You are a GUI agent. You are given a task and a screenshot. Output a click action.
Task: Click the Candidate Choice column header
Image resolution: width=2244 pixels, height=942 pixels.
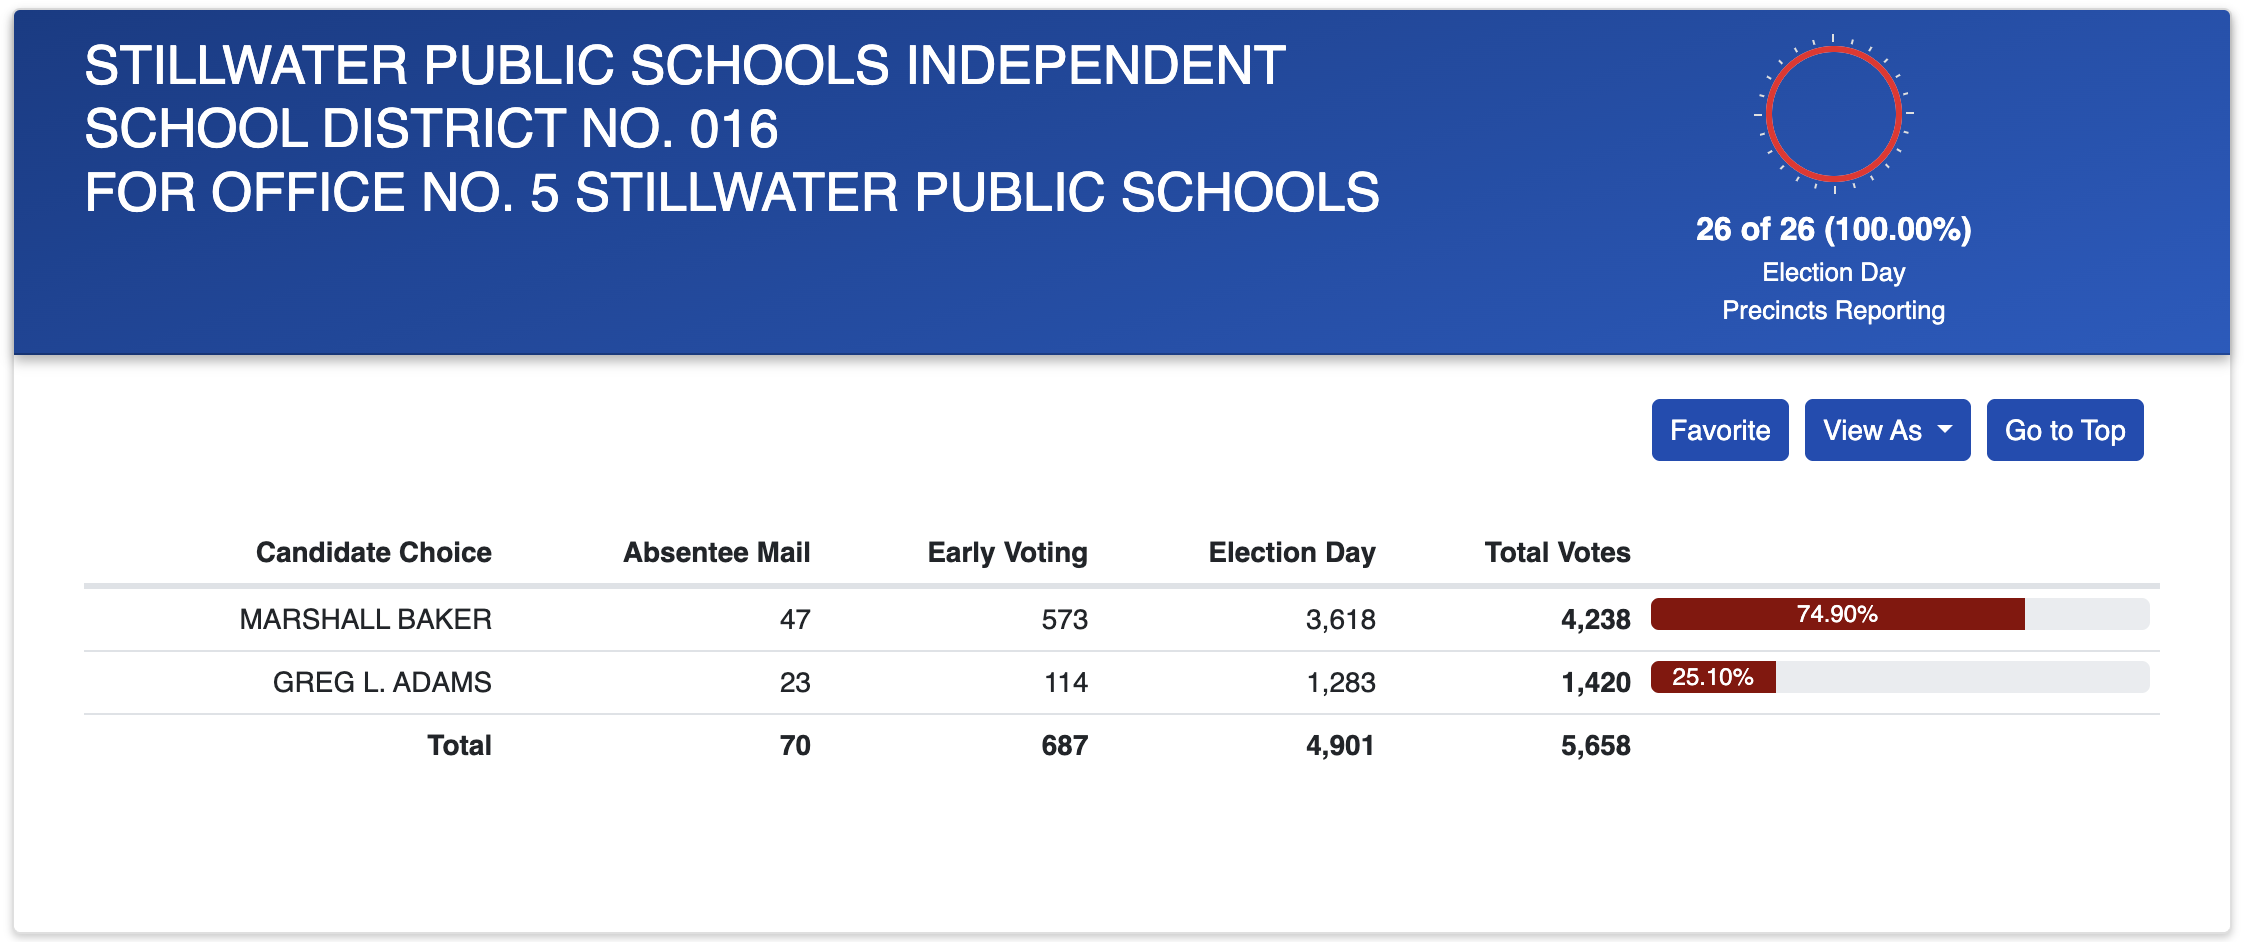pos(374,552)
